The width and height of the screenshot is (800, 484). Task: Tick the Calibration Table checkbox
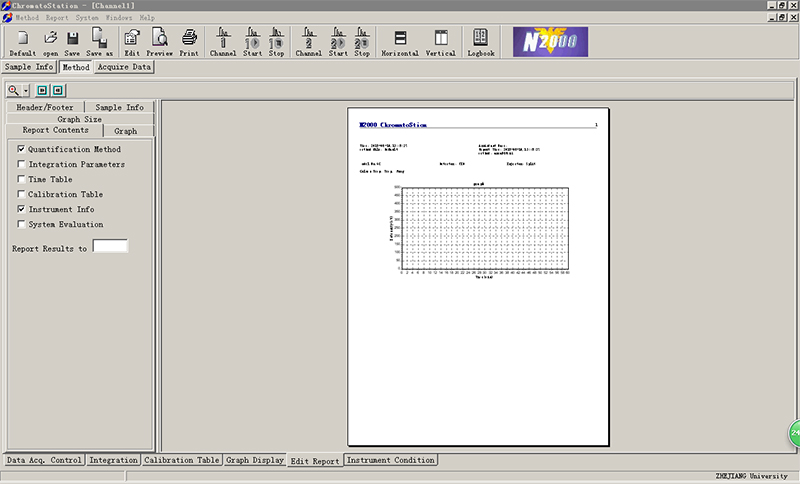tap(21, 194)
